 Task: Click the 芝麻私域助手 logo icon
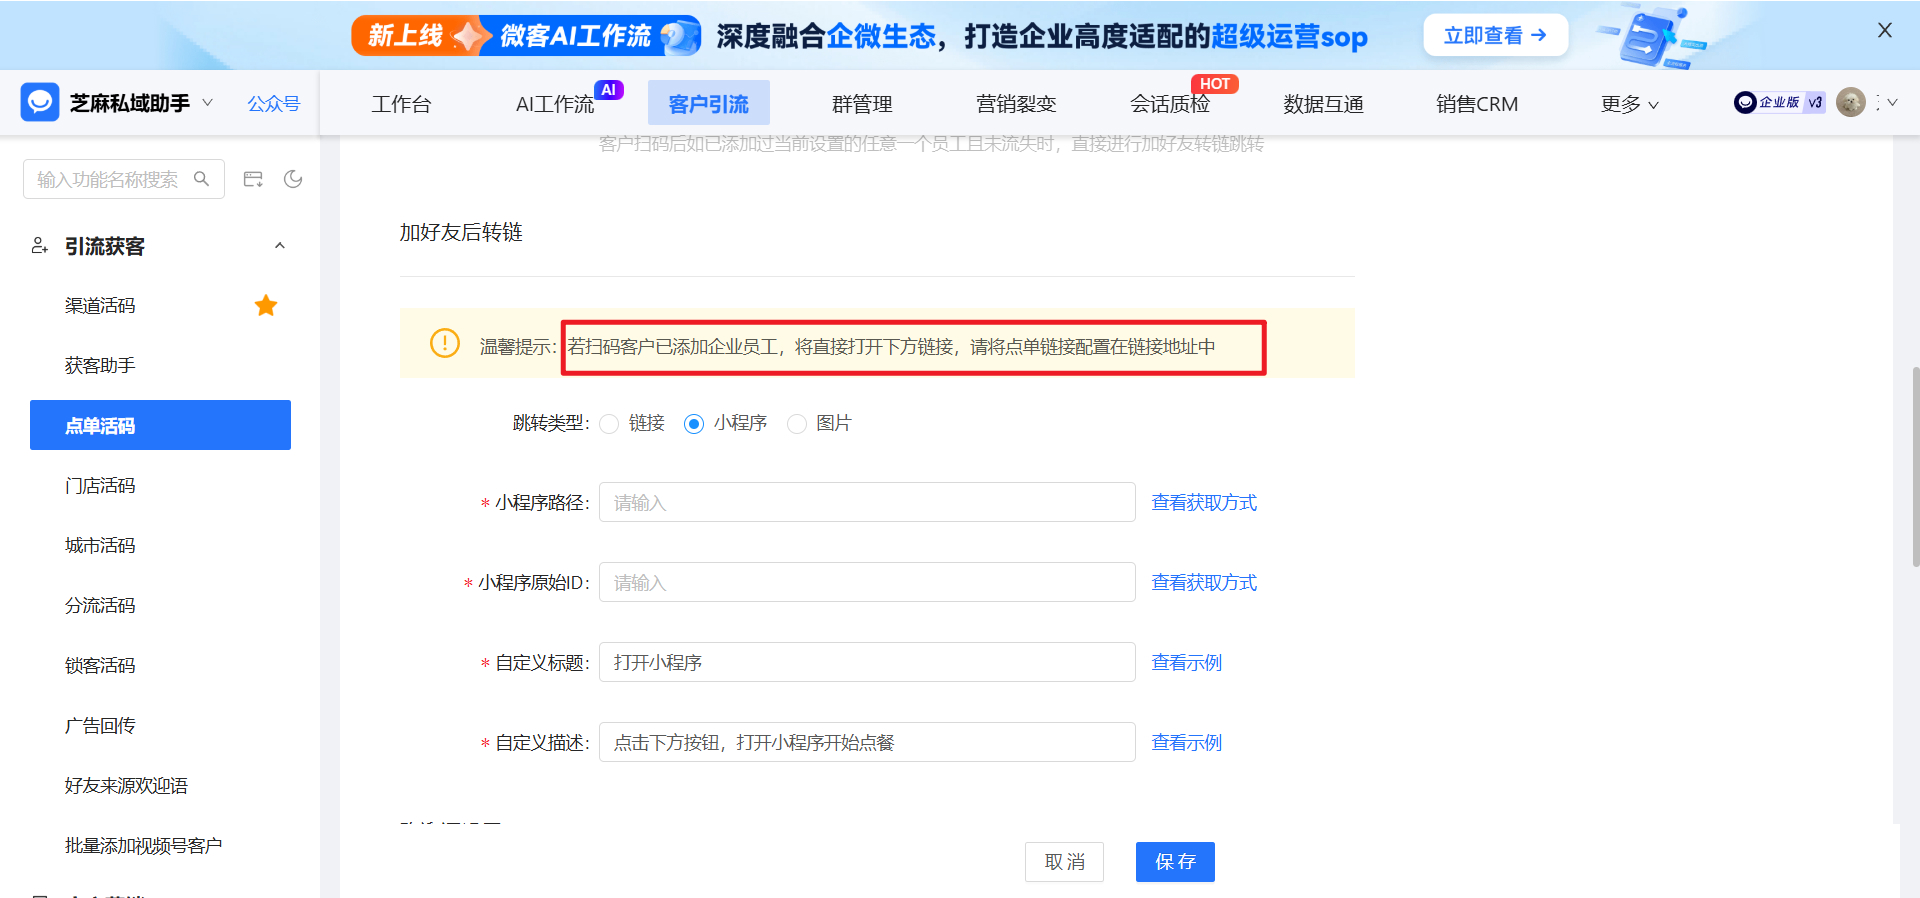click(40, 102)
